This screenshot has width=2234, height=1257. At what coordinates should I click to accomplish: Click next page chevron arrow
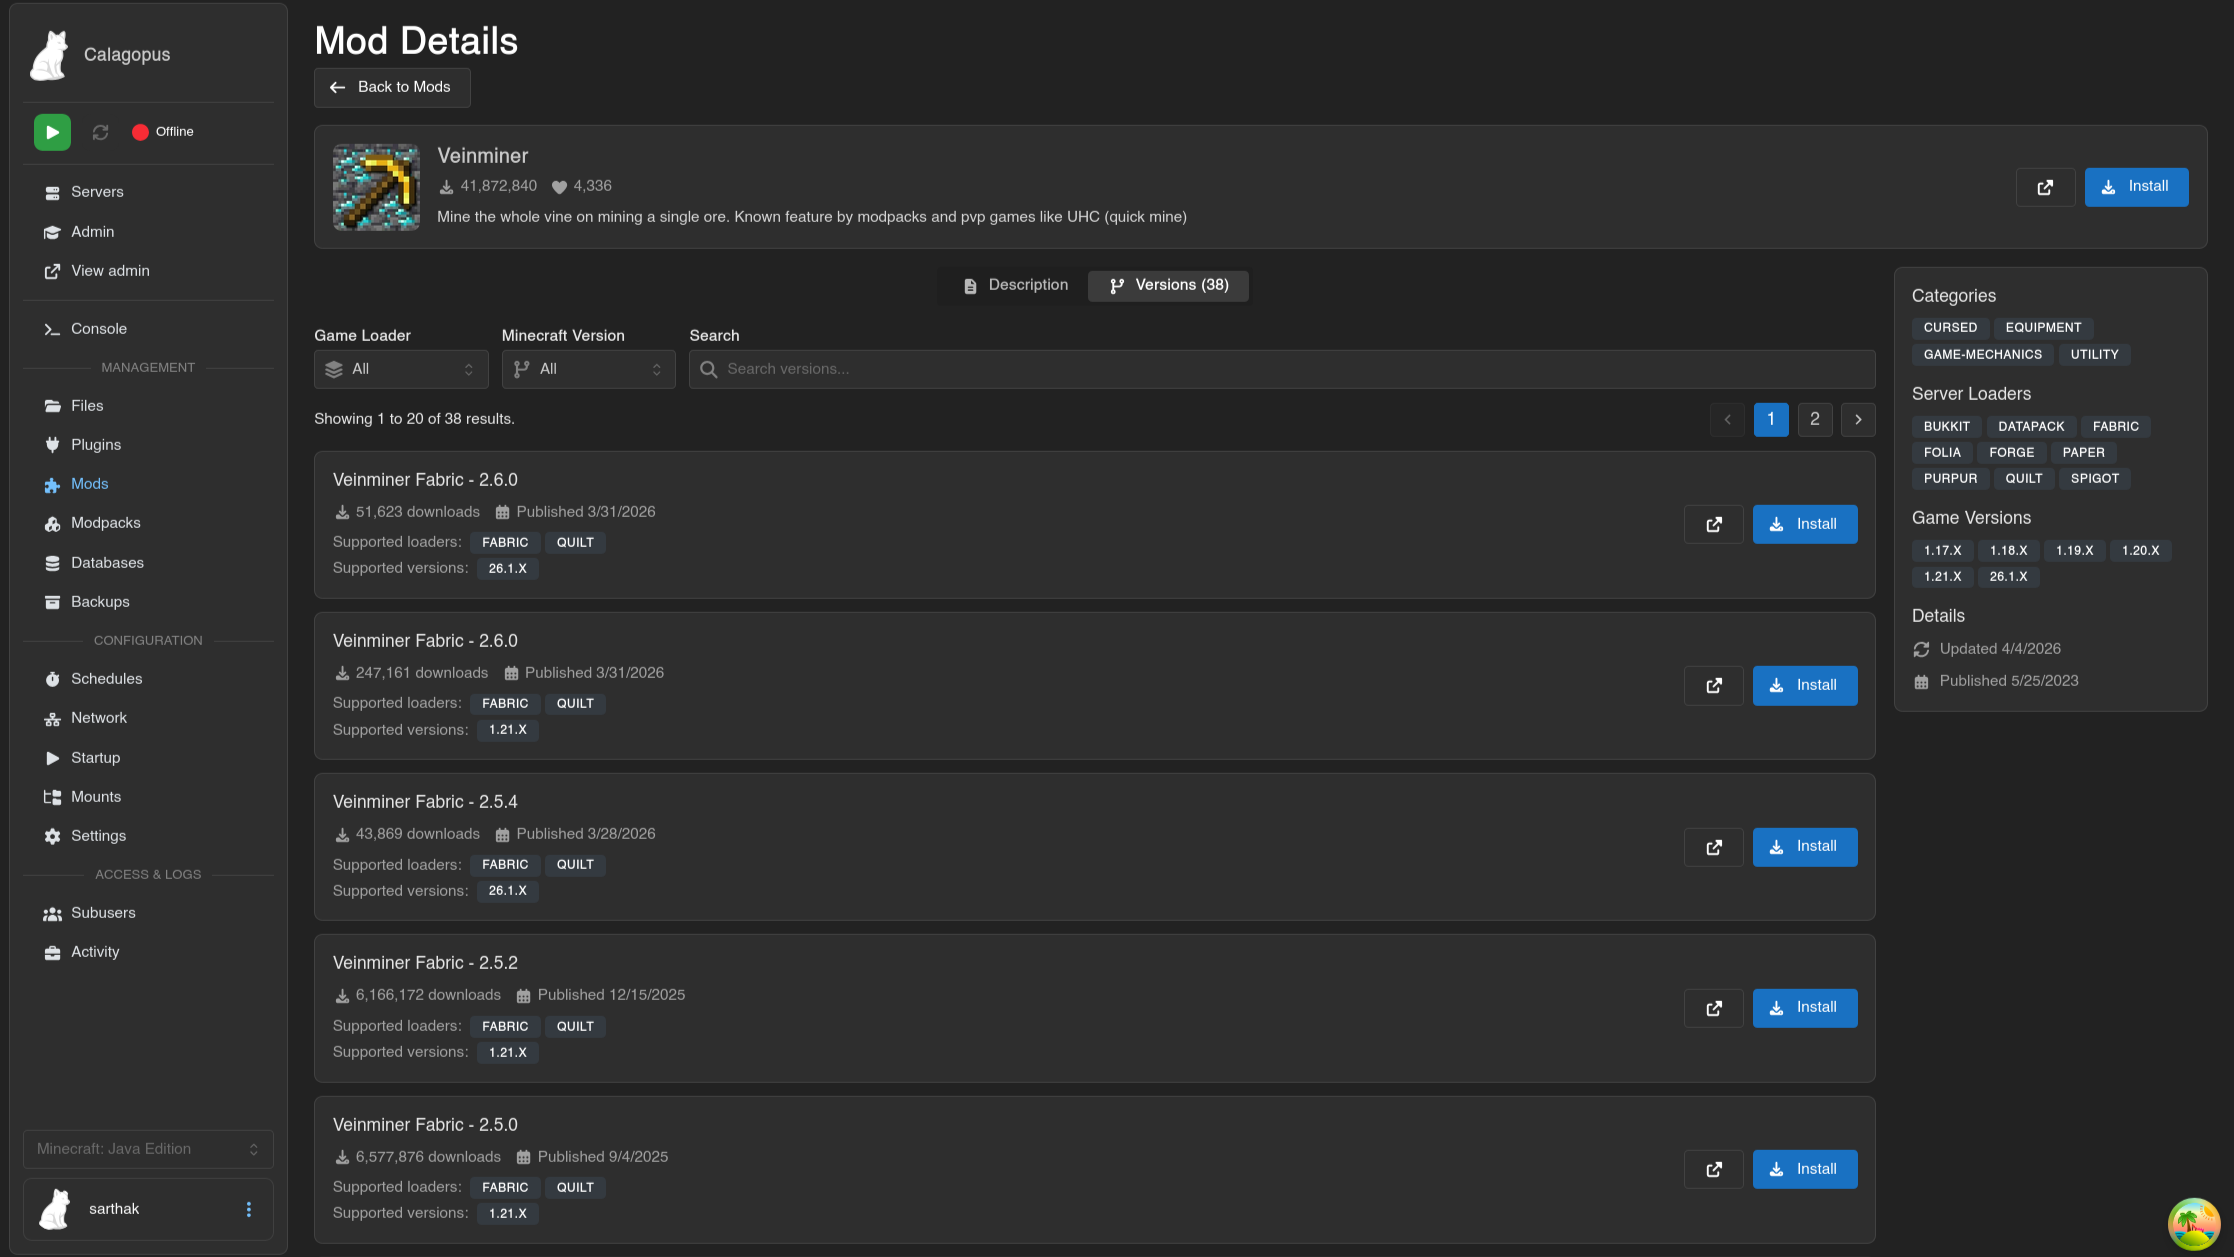pyautogui.click(x=1858, y=419)
